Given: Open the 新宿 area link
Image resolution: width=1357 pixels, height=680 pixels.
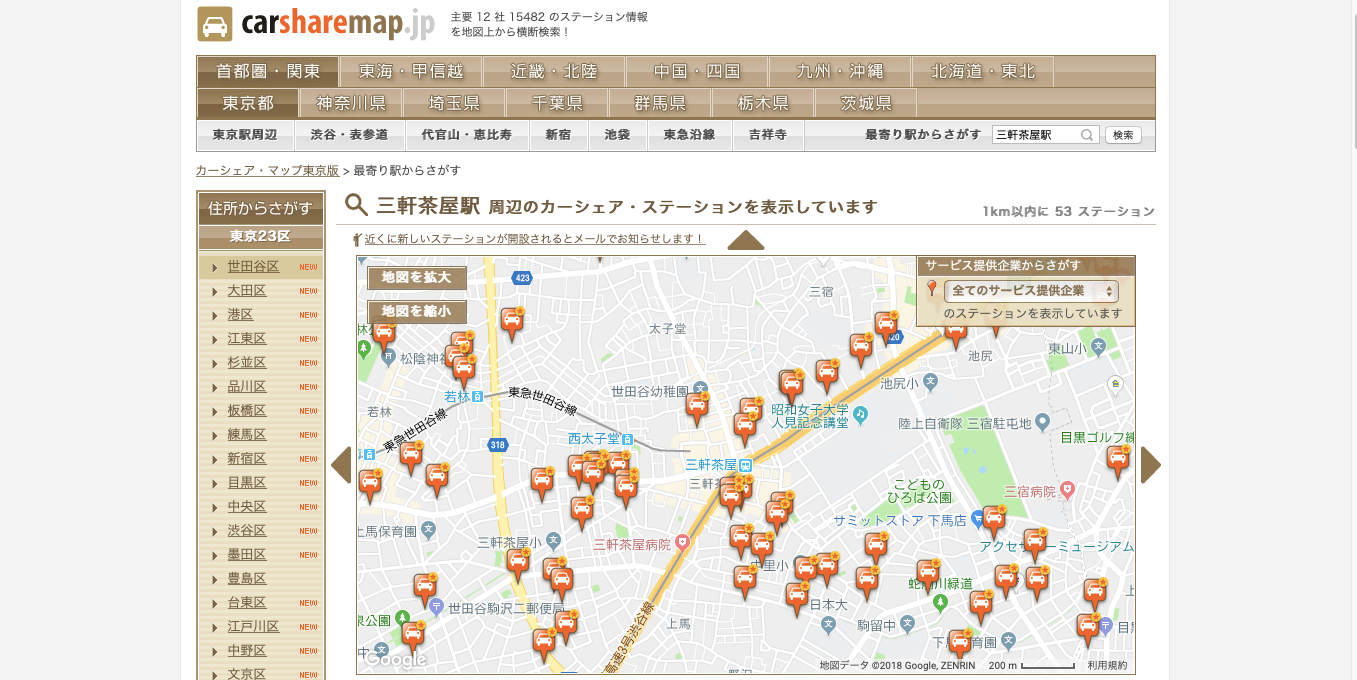Looking at the screenshot, I should coord(558,135).
